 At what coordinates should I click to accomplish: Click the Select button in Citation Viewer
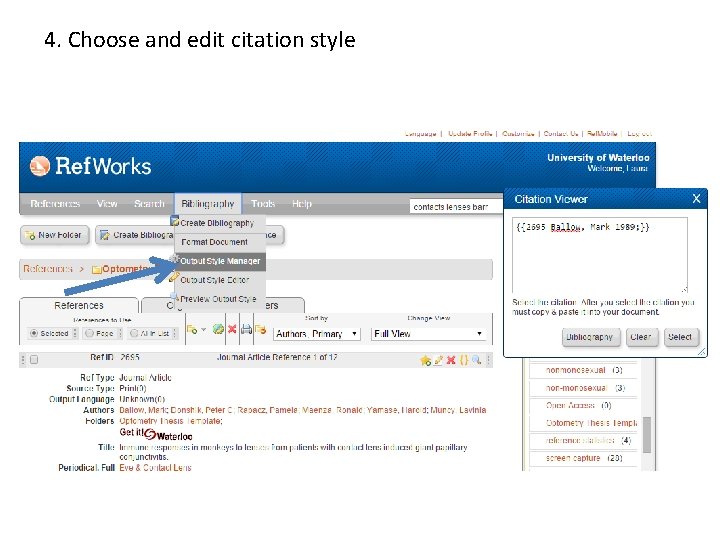[x=681, y=337]
